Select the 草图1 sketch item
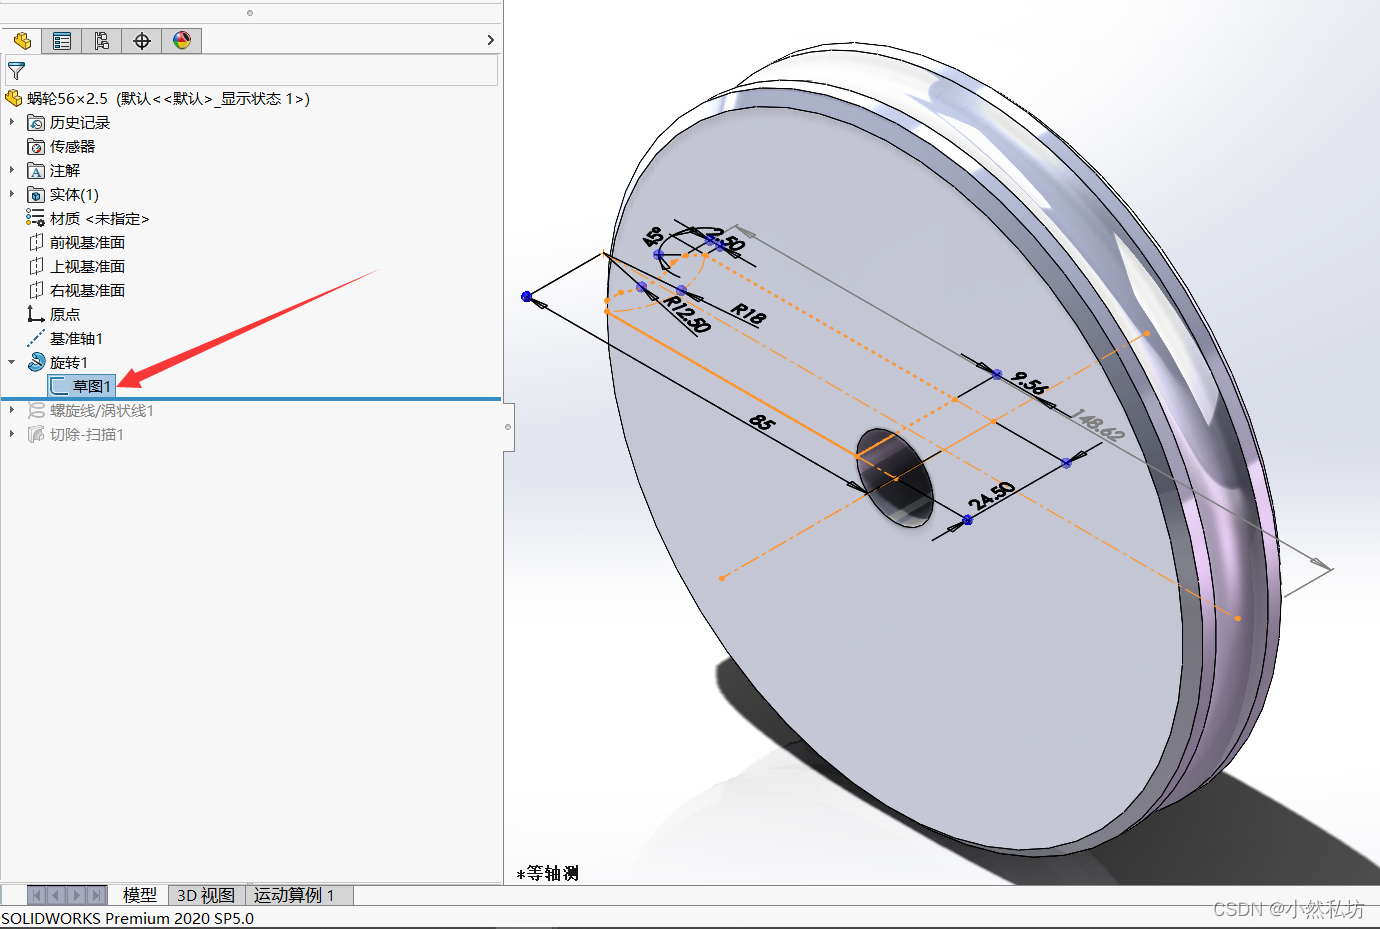1380x929 pixels. 91,386
